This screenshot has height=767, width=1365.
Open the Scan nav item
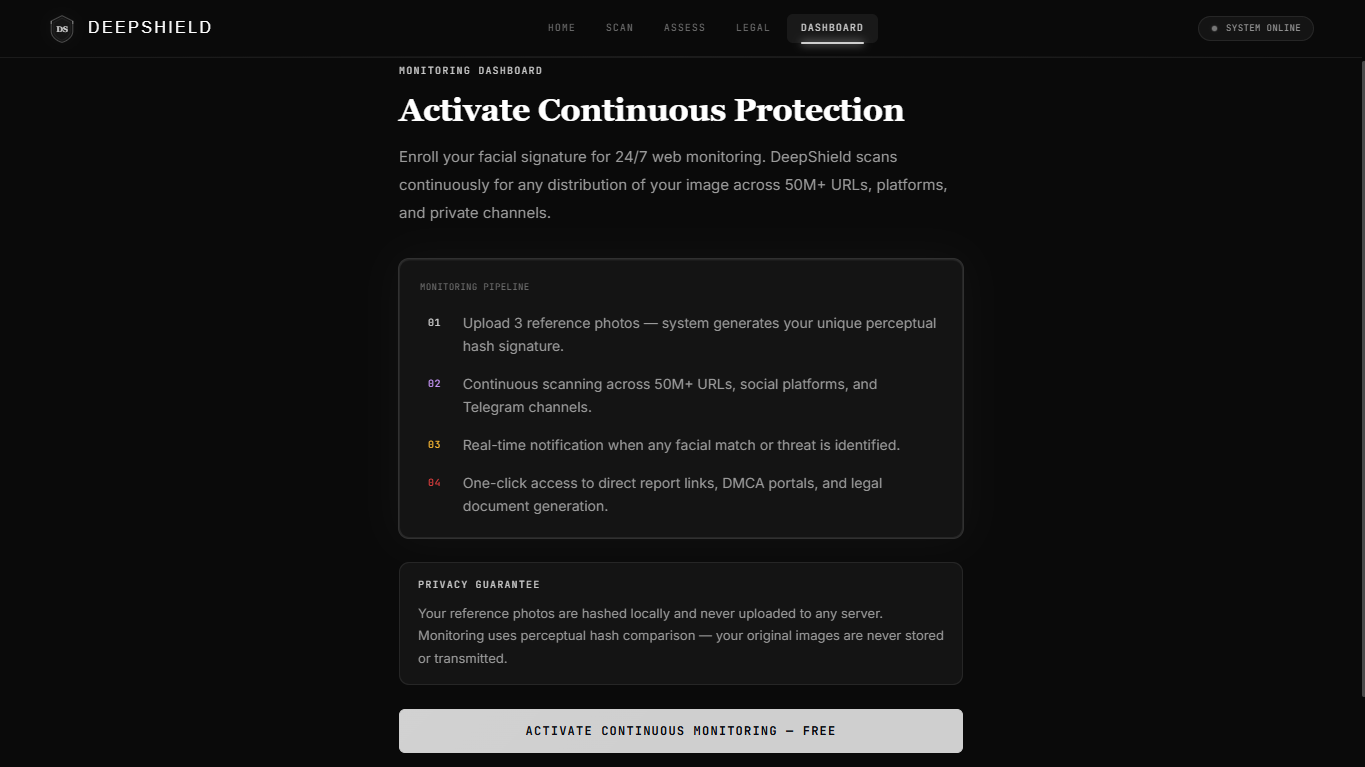coord(620,28)
